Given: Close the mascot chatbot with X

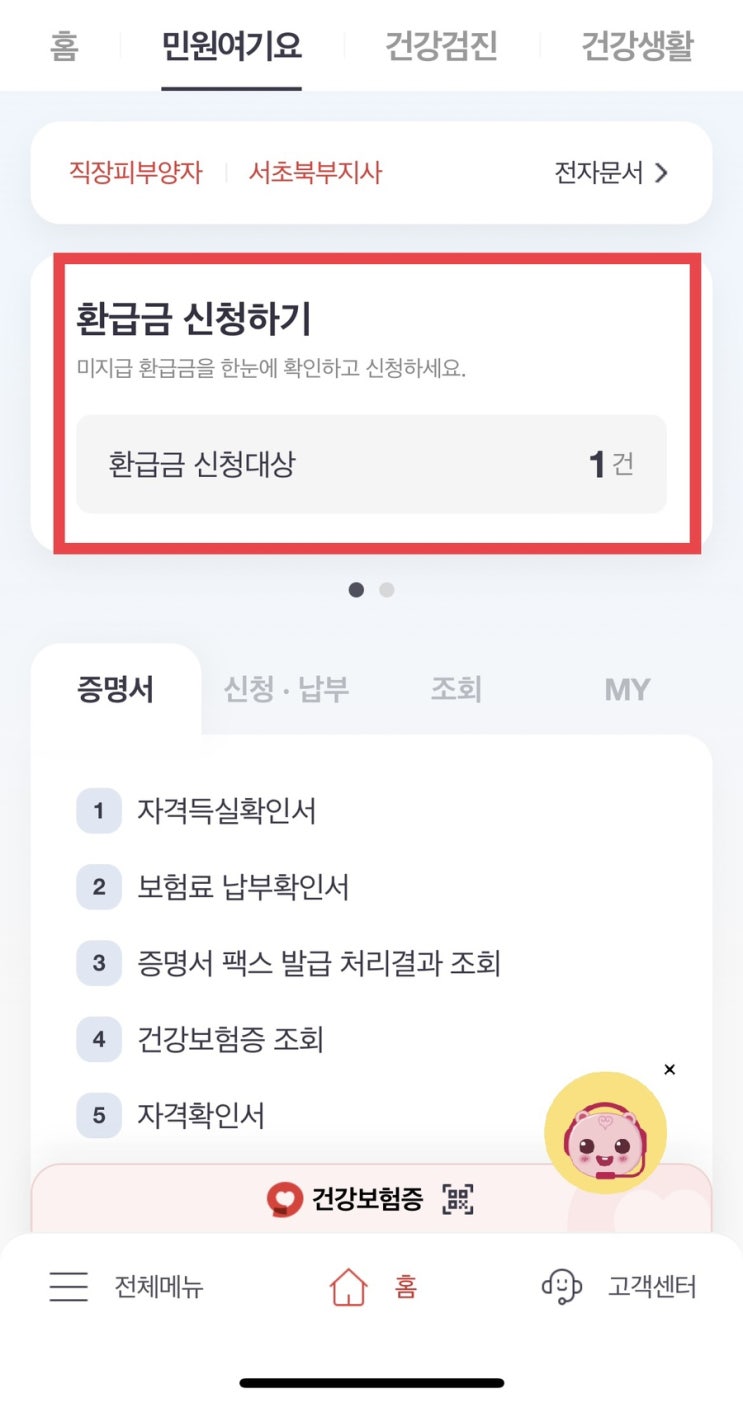Looking at the screenshot, I should click(x=669, y=1069).
